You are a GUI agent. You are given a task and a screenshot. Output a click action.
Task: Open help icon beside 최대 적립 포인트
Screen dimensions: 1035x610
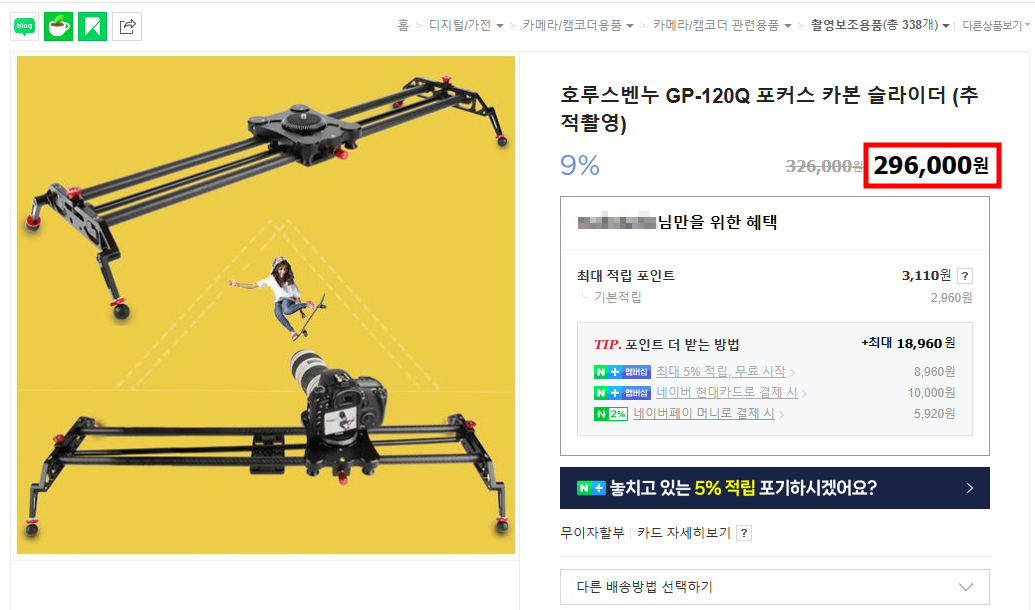(x=964, y=276)
